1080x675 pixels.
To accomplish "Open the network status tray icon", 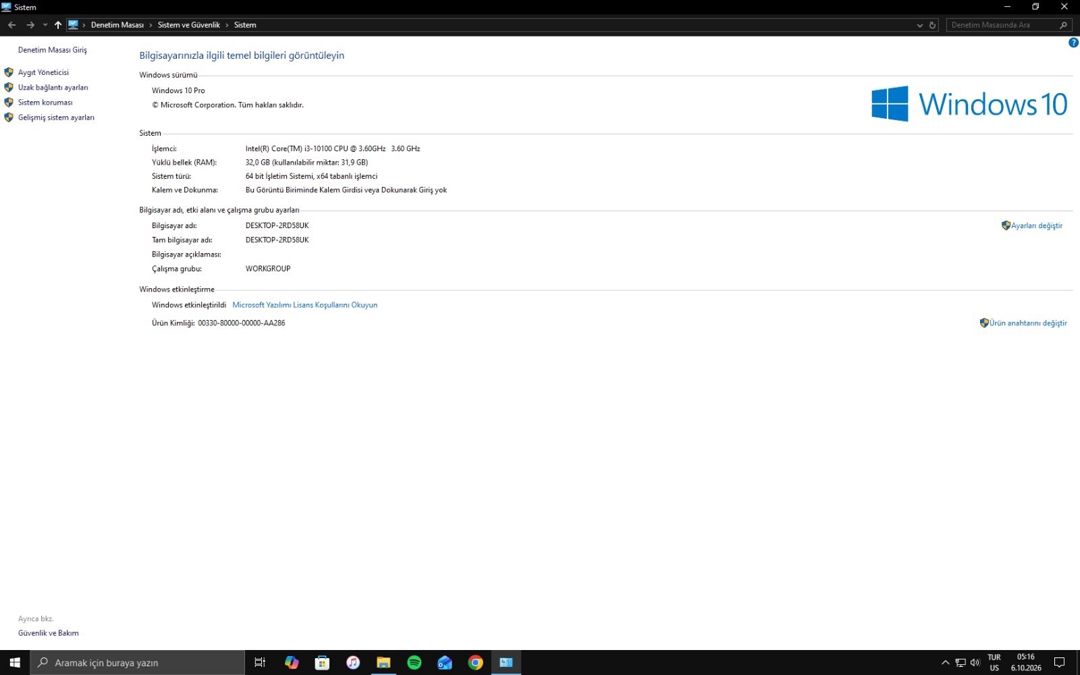I will (x=960, y=663).
